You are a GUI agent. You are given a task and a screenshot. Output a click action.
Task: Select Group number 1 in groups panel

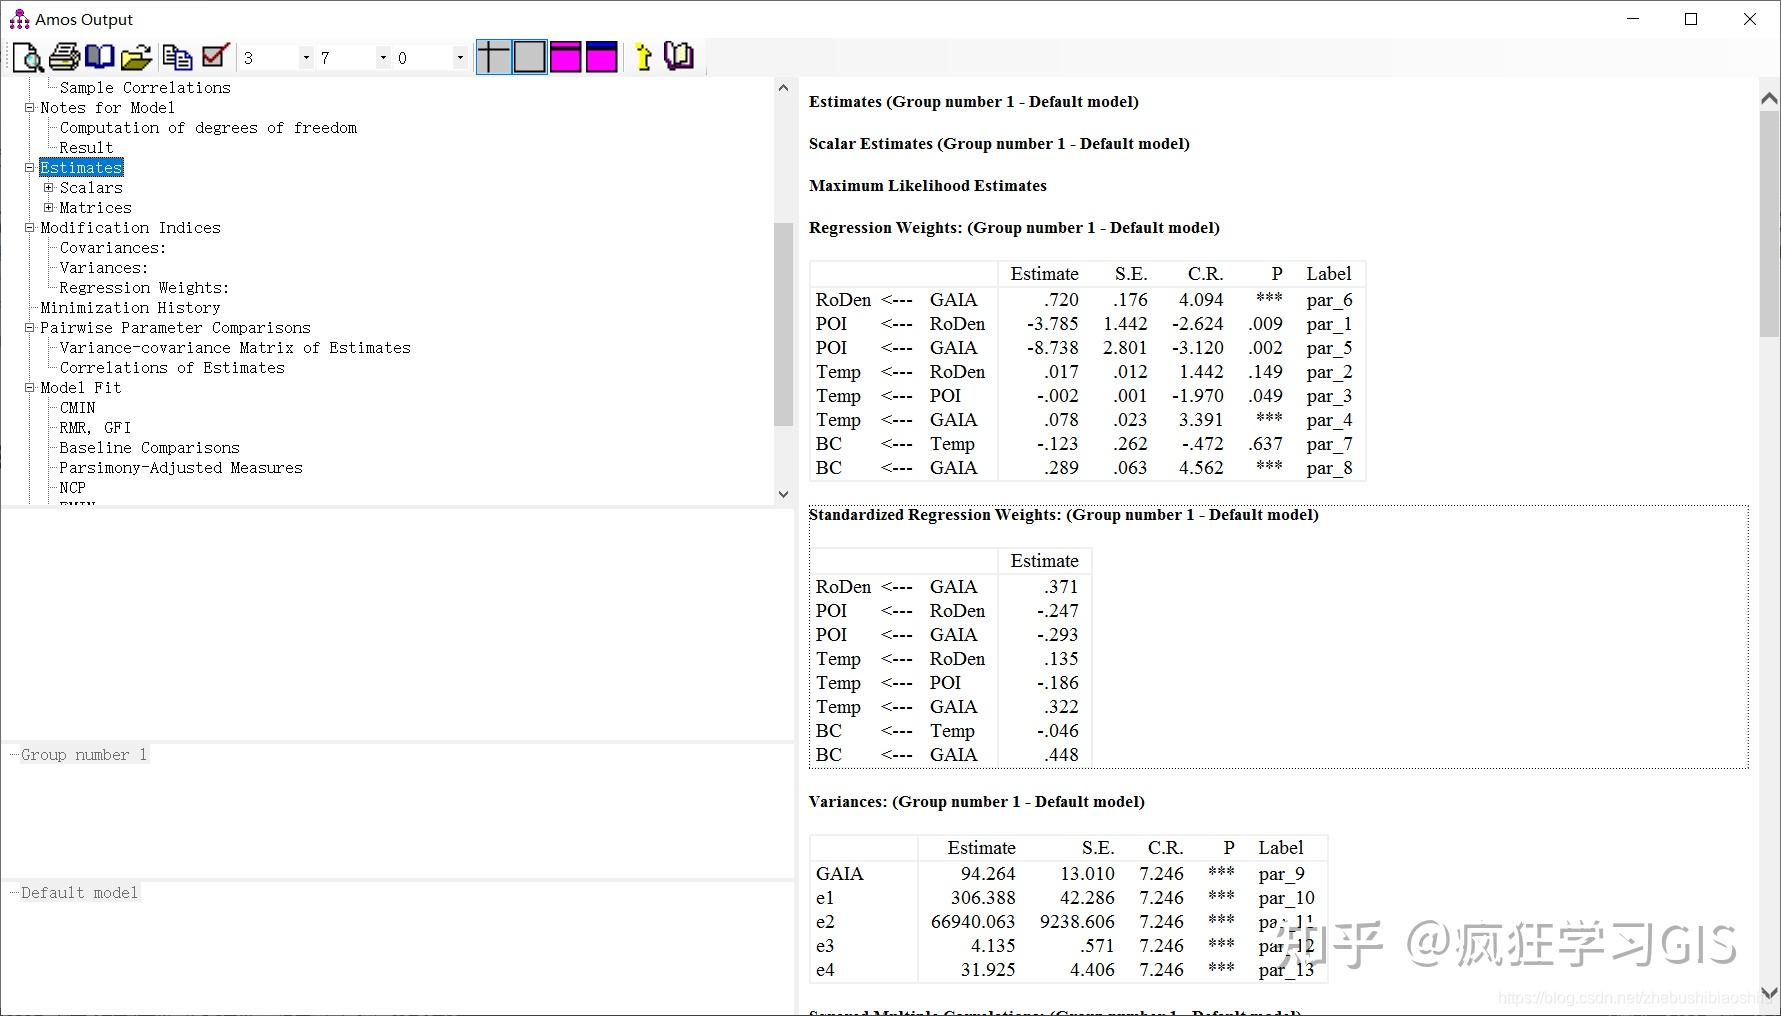[84, 755]
